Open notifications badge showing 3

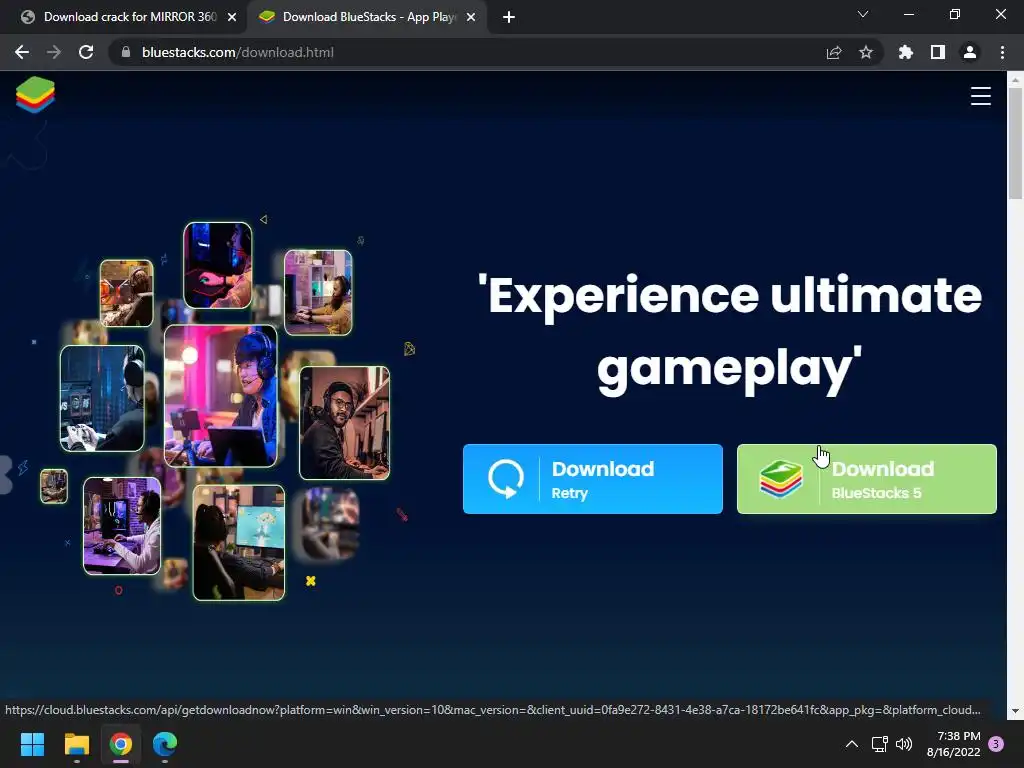[996, 744]
